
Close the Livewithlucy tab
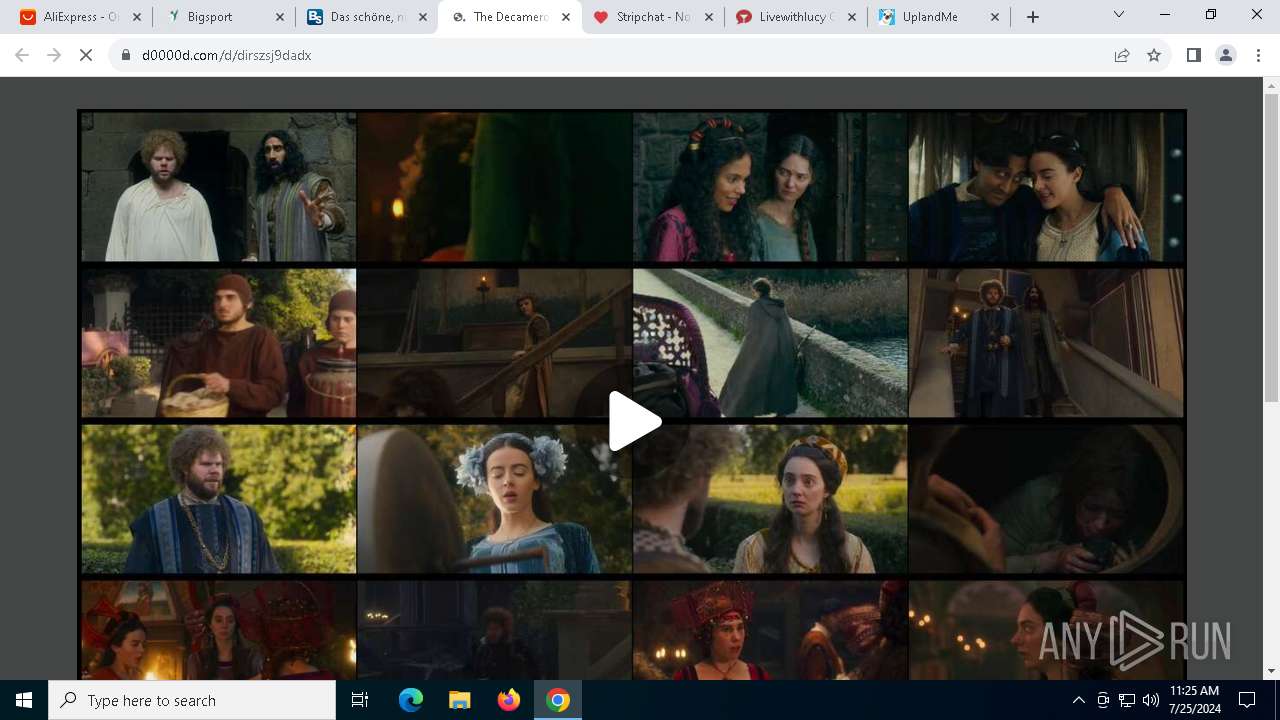tap(852, 17)
